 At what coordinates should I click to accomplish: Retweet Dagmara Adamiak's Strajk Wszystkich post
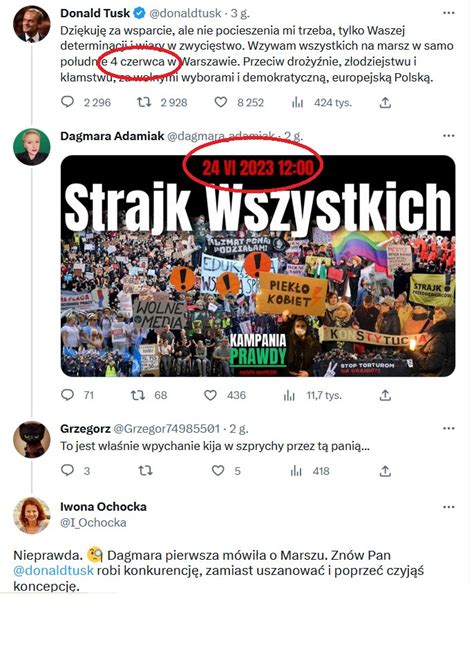pyautogui.click(x=138, y=395)
